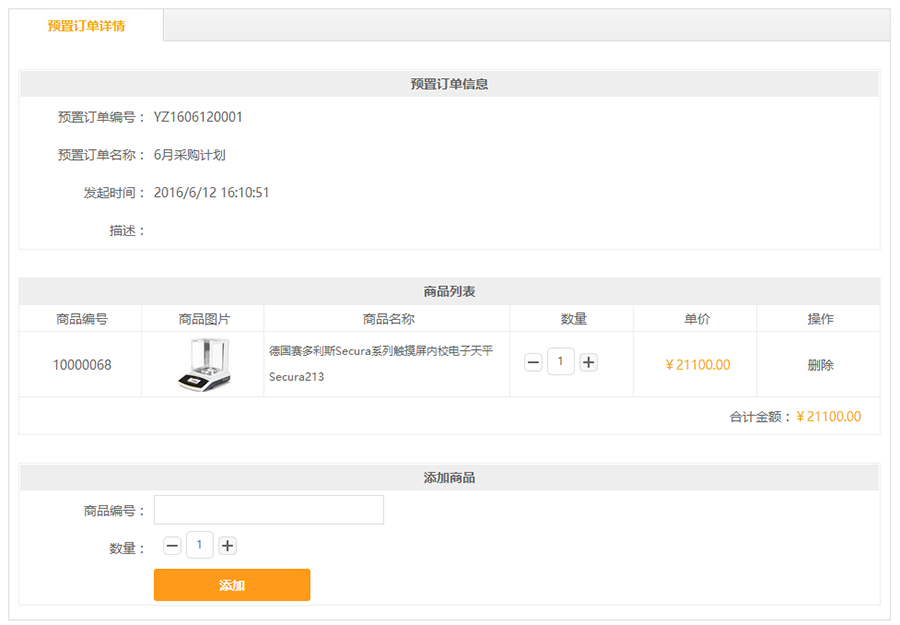Click product number 10000068 cell
Viewport: 900px width, 625px height.
pos(82,365)
